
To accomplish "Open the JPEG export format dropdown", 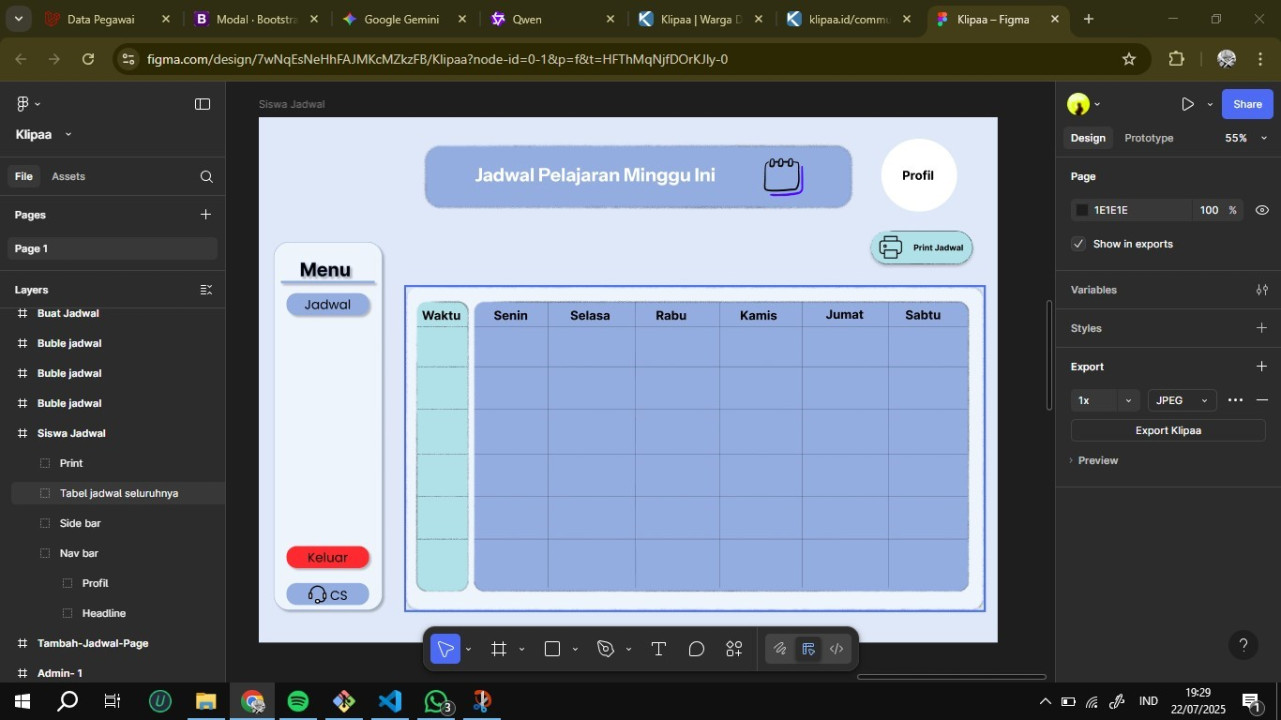I will pos(1182,400).
